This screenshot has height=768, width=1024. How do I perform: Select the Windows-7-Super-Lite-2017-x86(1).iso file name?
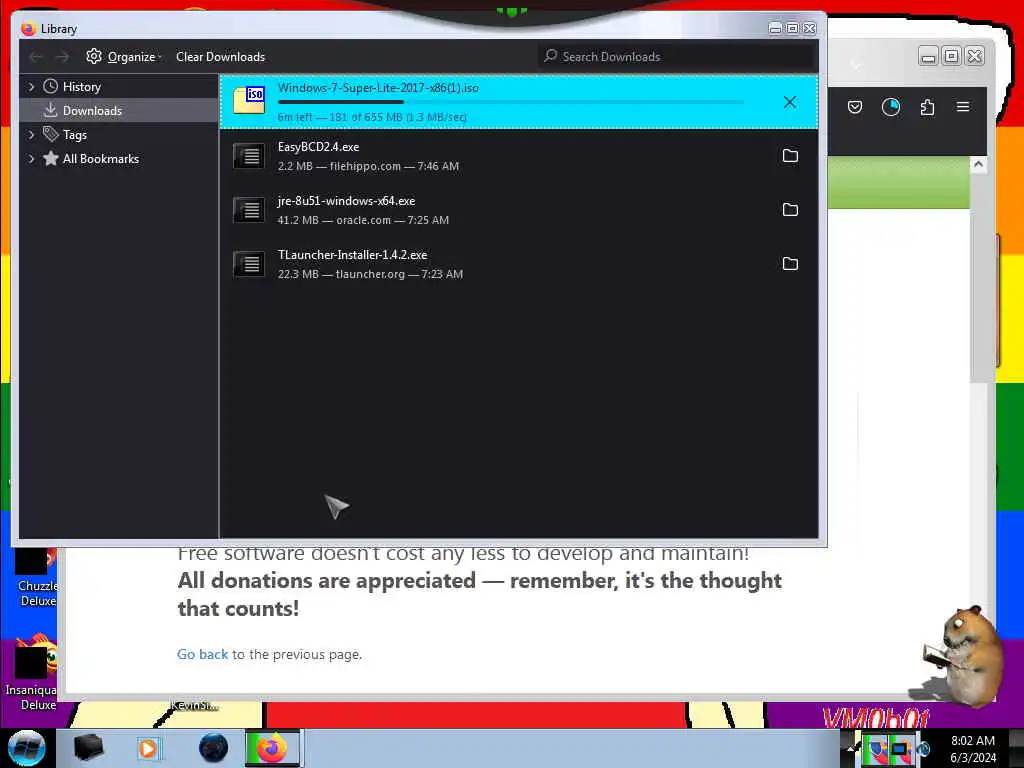[x=378, y=88]
